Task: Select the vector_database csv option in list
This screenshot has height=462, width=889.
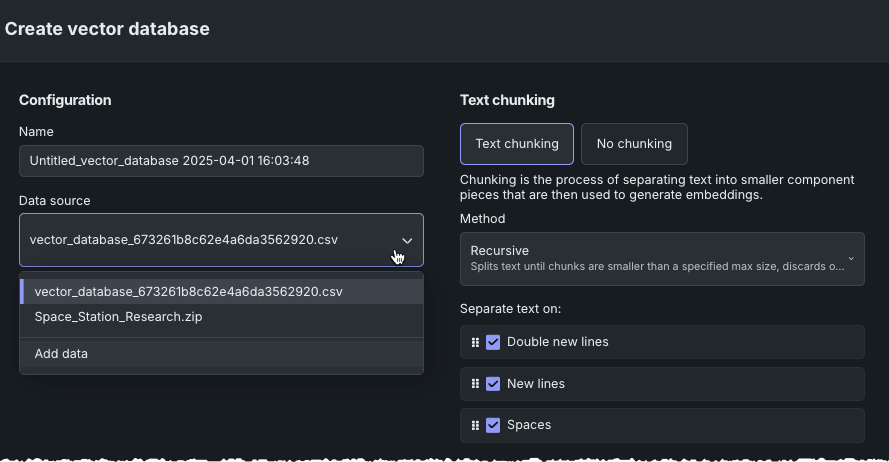Action: pyautogui.click(x=188, y=292)
